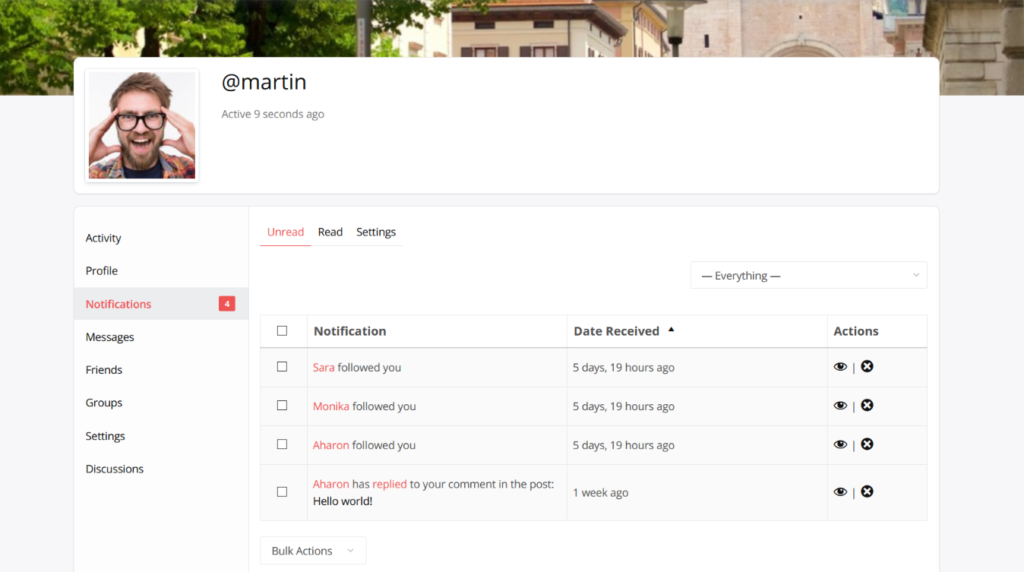Viewport: 1024px width, 572px height.
Task: Expand the Bulk Actions dropdown
Action: pos(312,551)
